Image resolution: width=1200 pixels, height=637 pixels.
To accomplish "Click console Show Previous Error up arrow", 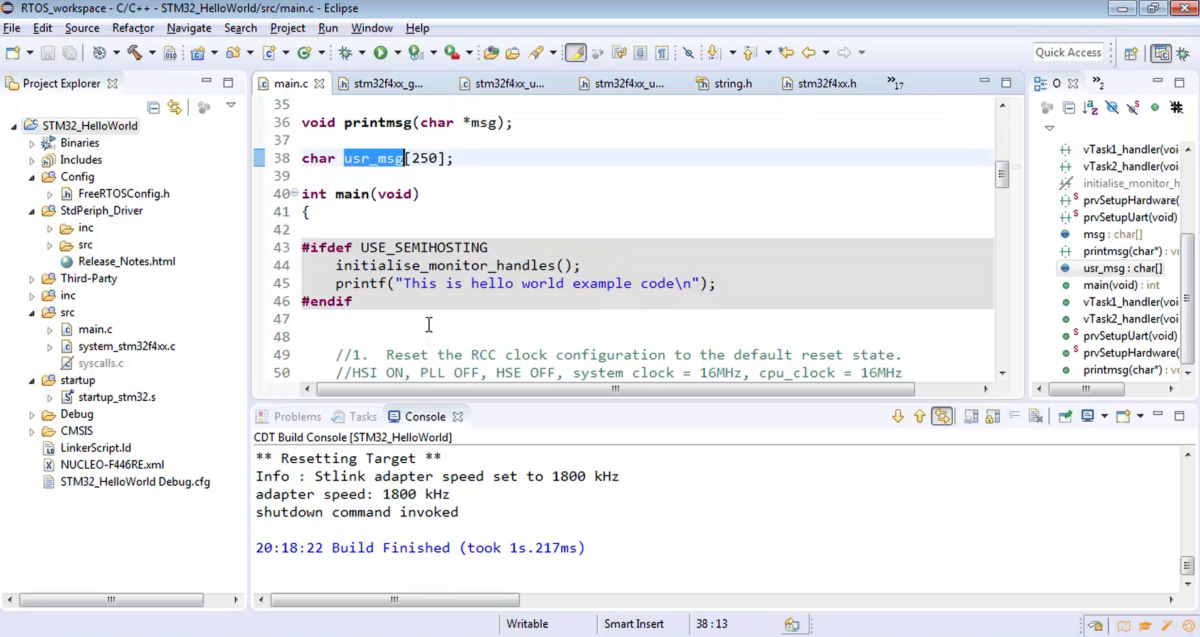I will coord(919,416).
